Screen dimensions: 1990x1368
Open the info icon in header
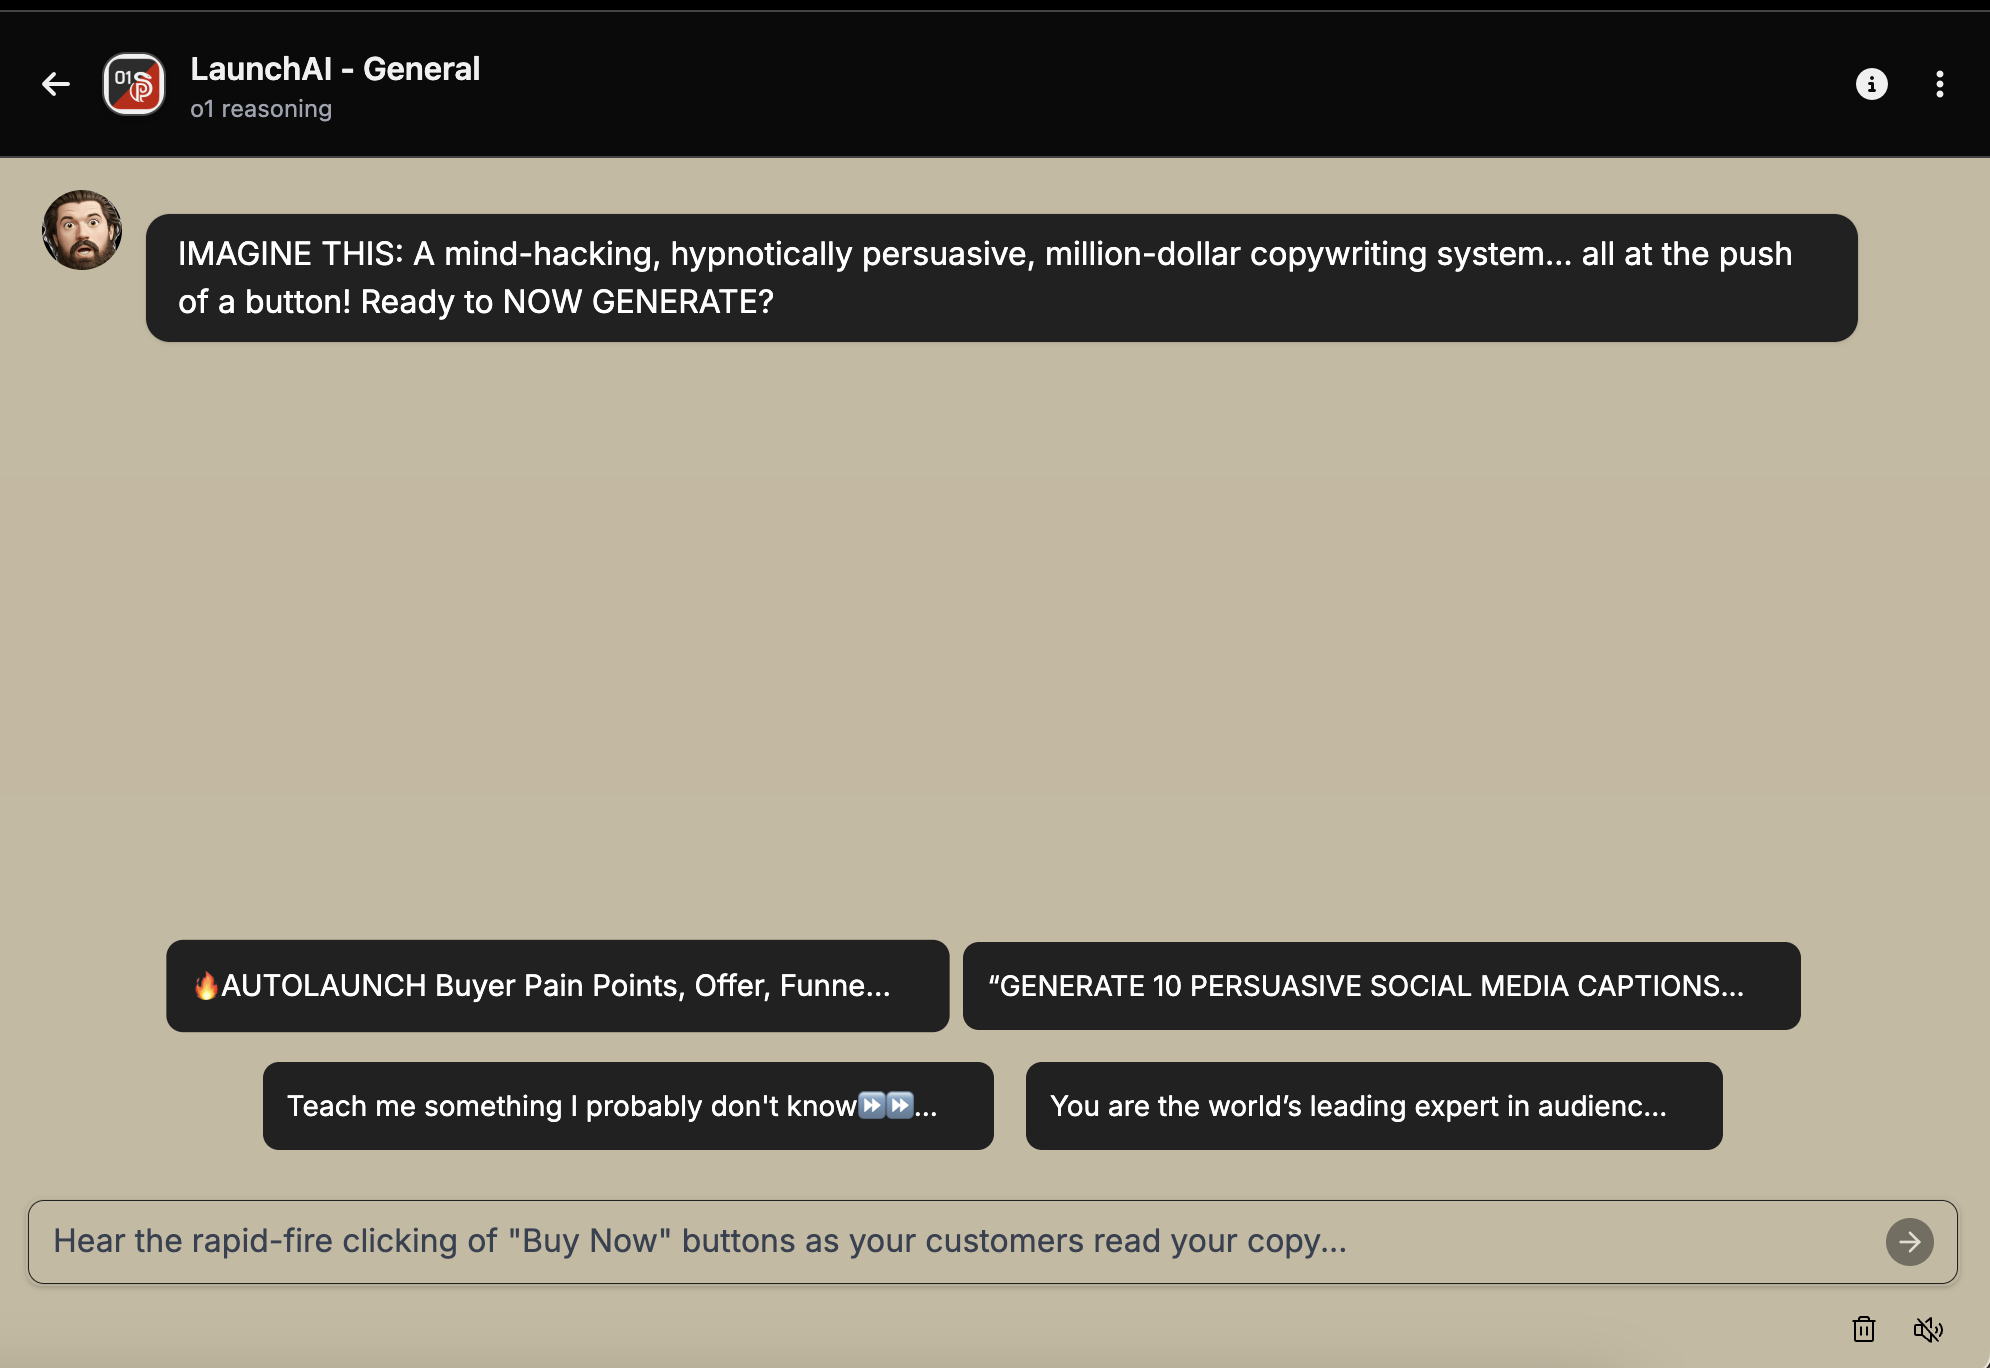click(1871, 84)
